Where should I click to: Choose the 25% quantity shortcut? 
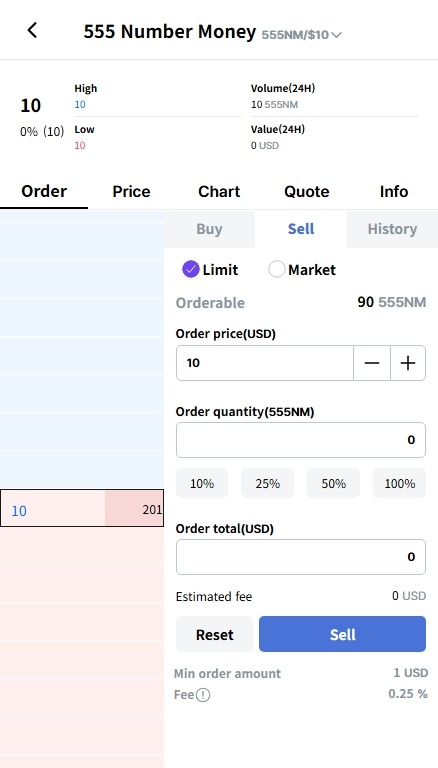[x=268, y=483]
